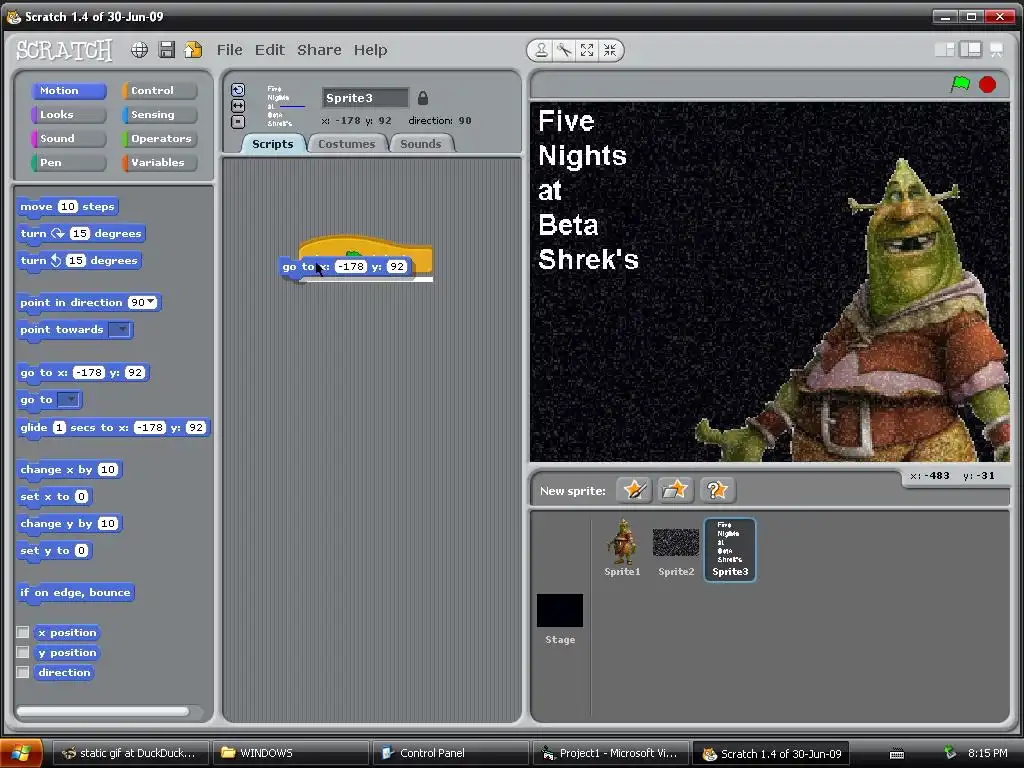Open the go to target dropdown

point(68,400)
